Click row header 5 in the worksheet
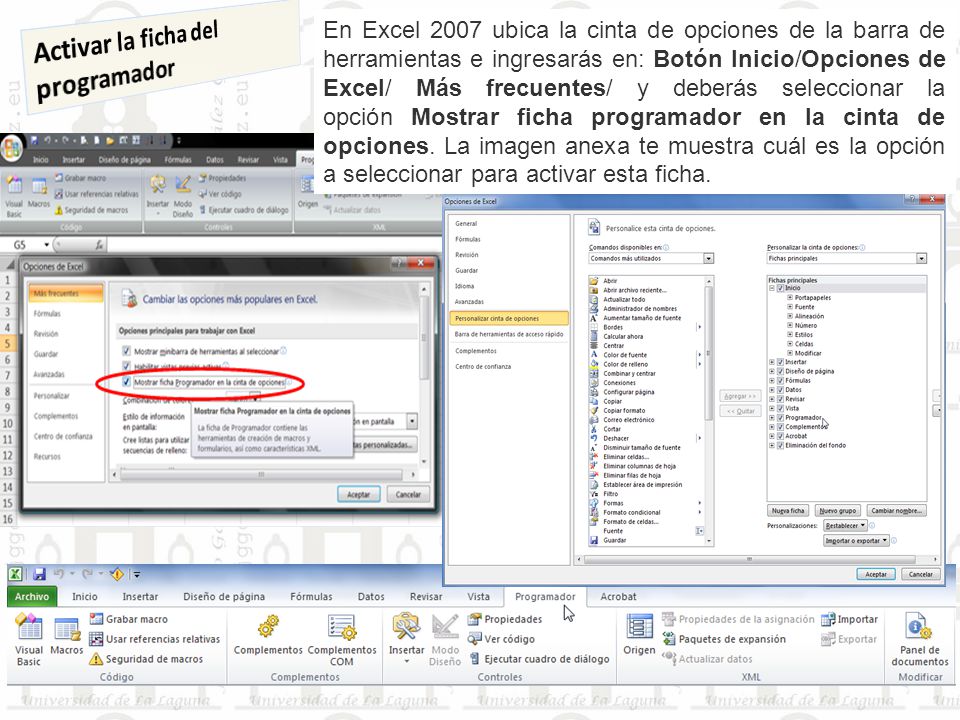The image size is (960, 720). [7, 343]
